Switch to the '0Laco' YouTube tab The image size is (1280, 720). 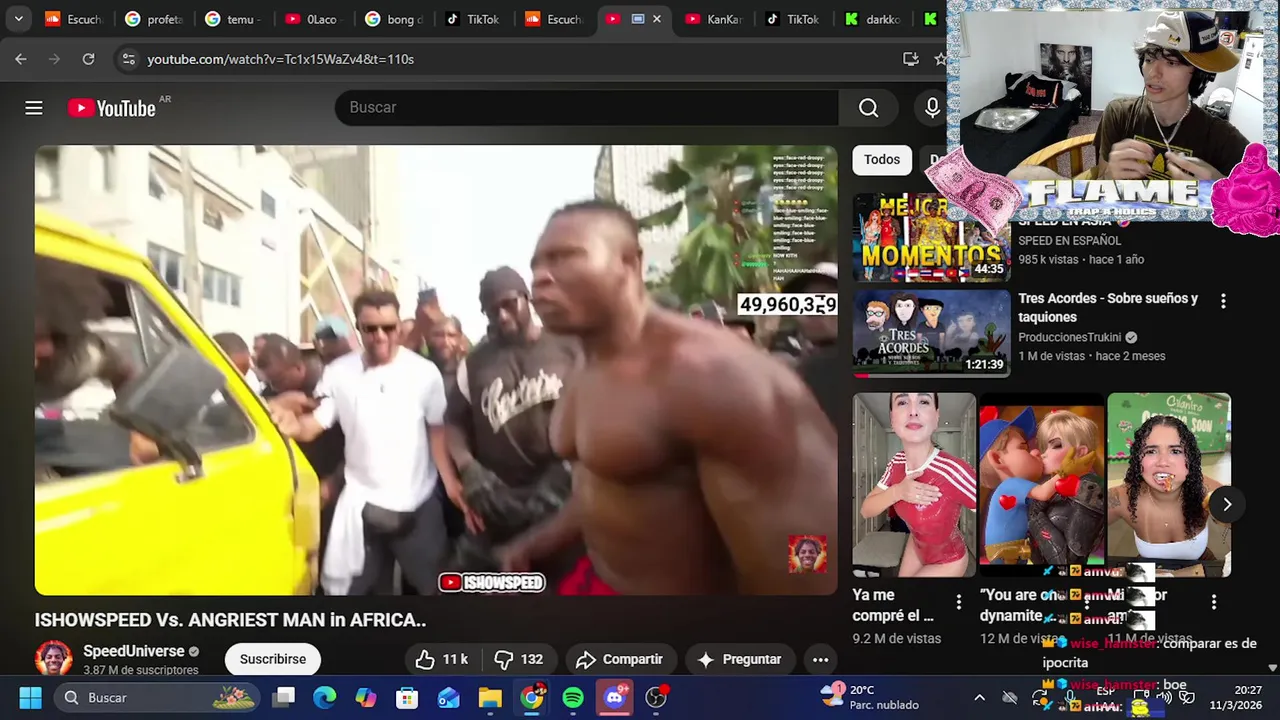pos(312,19)
